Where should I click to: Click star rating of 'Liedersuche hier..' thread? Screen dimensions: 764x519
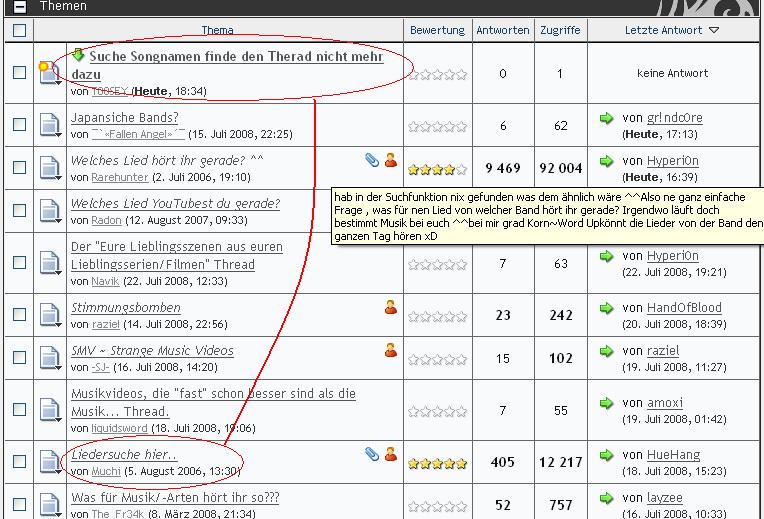(x=437, y=463)
